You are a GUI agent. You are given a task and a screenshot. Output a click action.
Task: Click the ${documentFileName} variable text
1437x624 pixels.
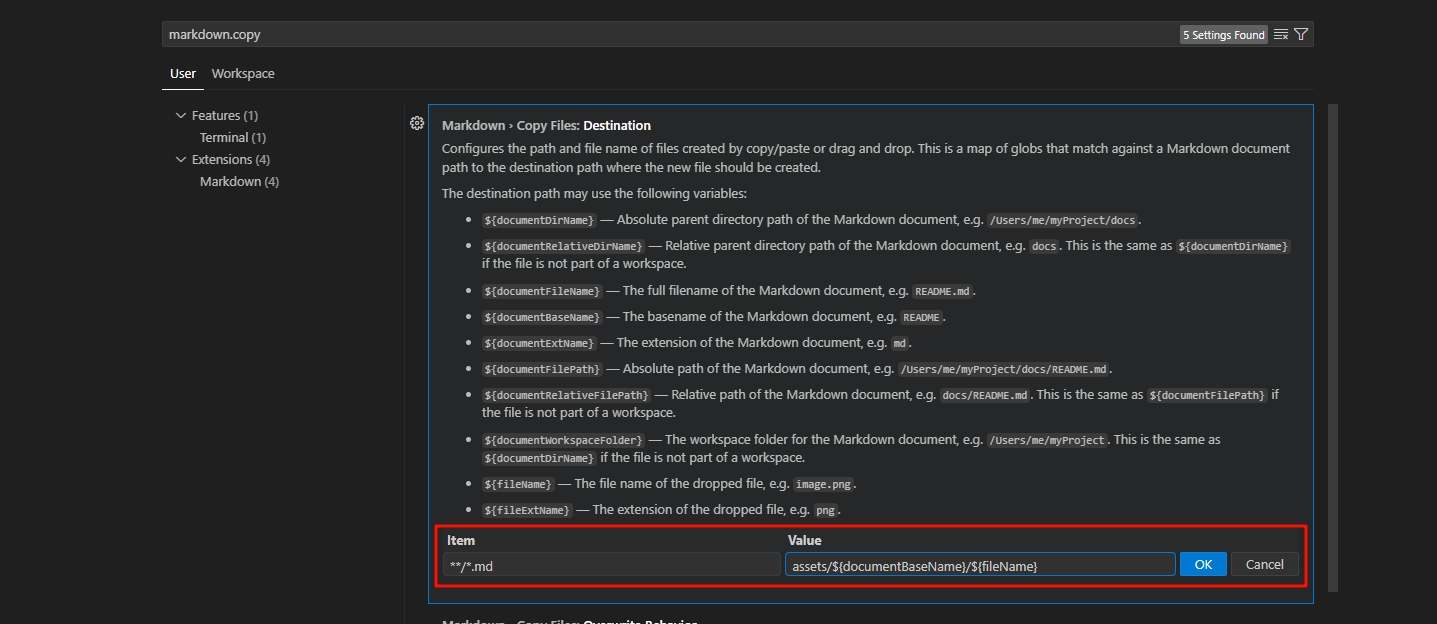tap(542, 291)
